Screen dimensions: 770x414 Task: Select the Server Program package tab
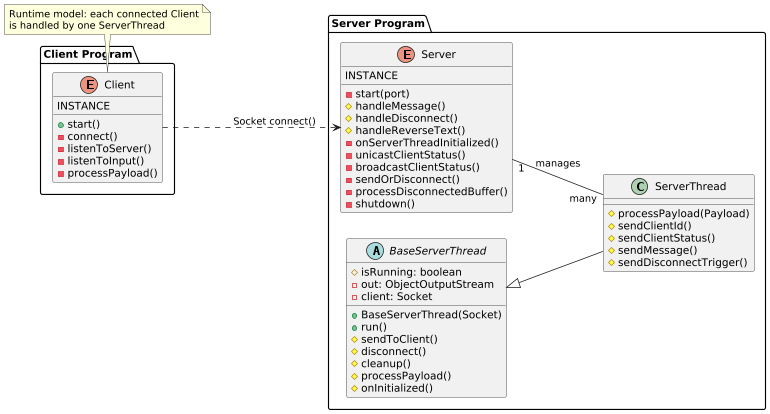click(378, 23)
